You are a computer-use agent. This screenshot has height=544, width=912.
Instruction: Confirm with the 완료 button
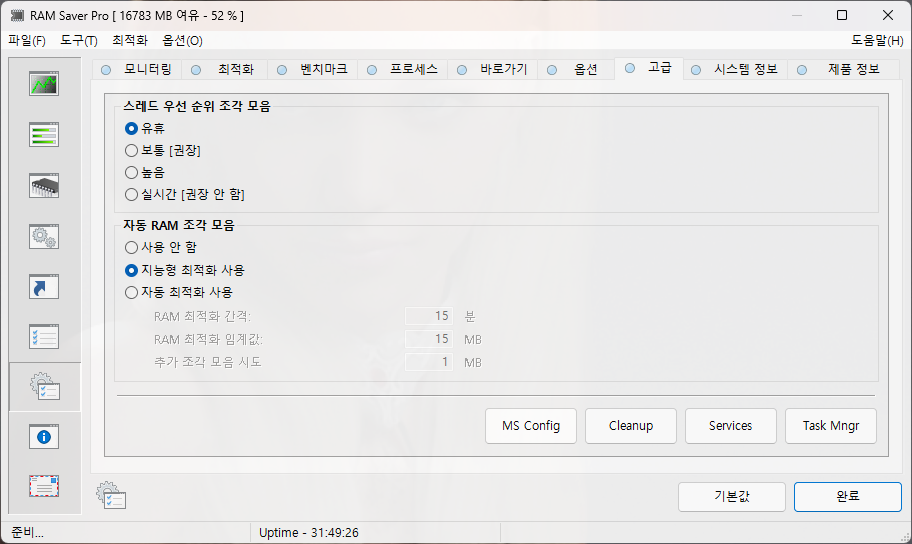pyautogui.click(x=848, y=497)
